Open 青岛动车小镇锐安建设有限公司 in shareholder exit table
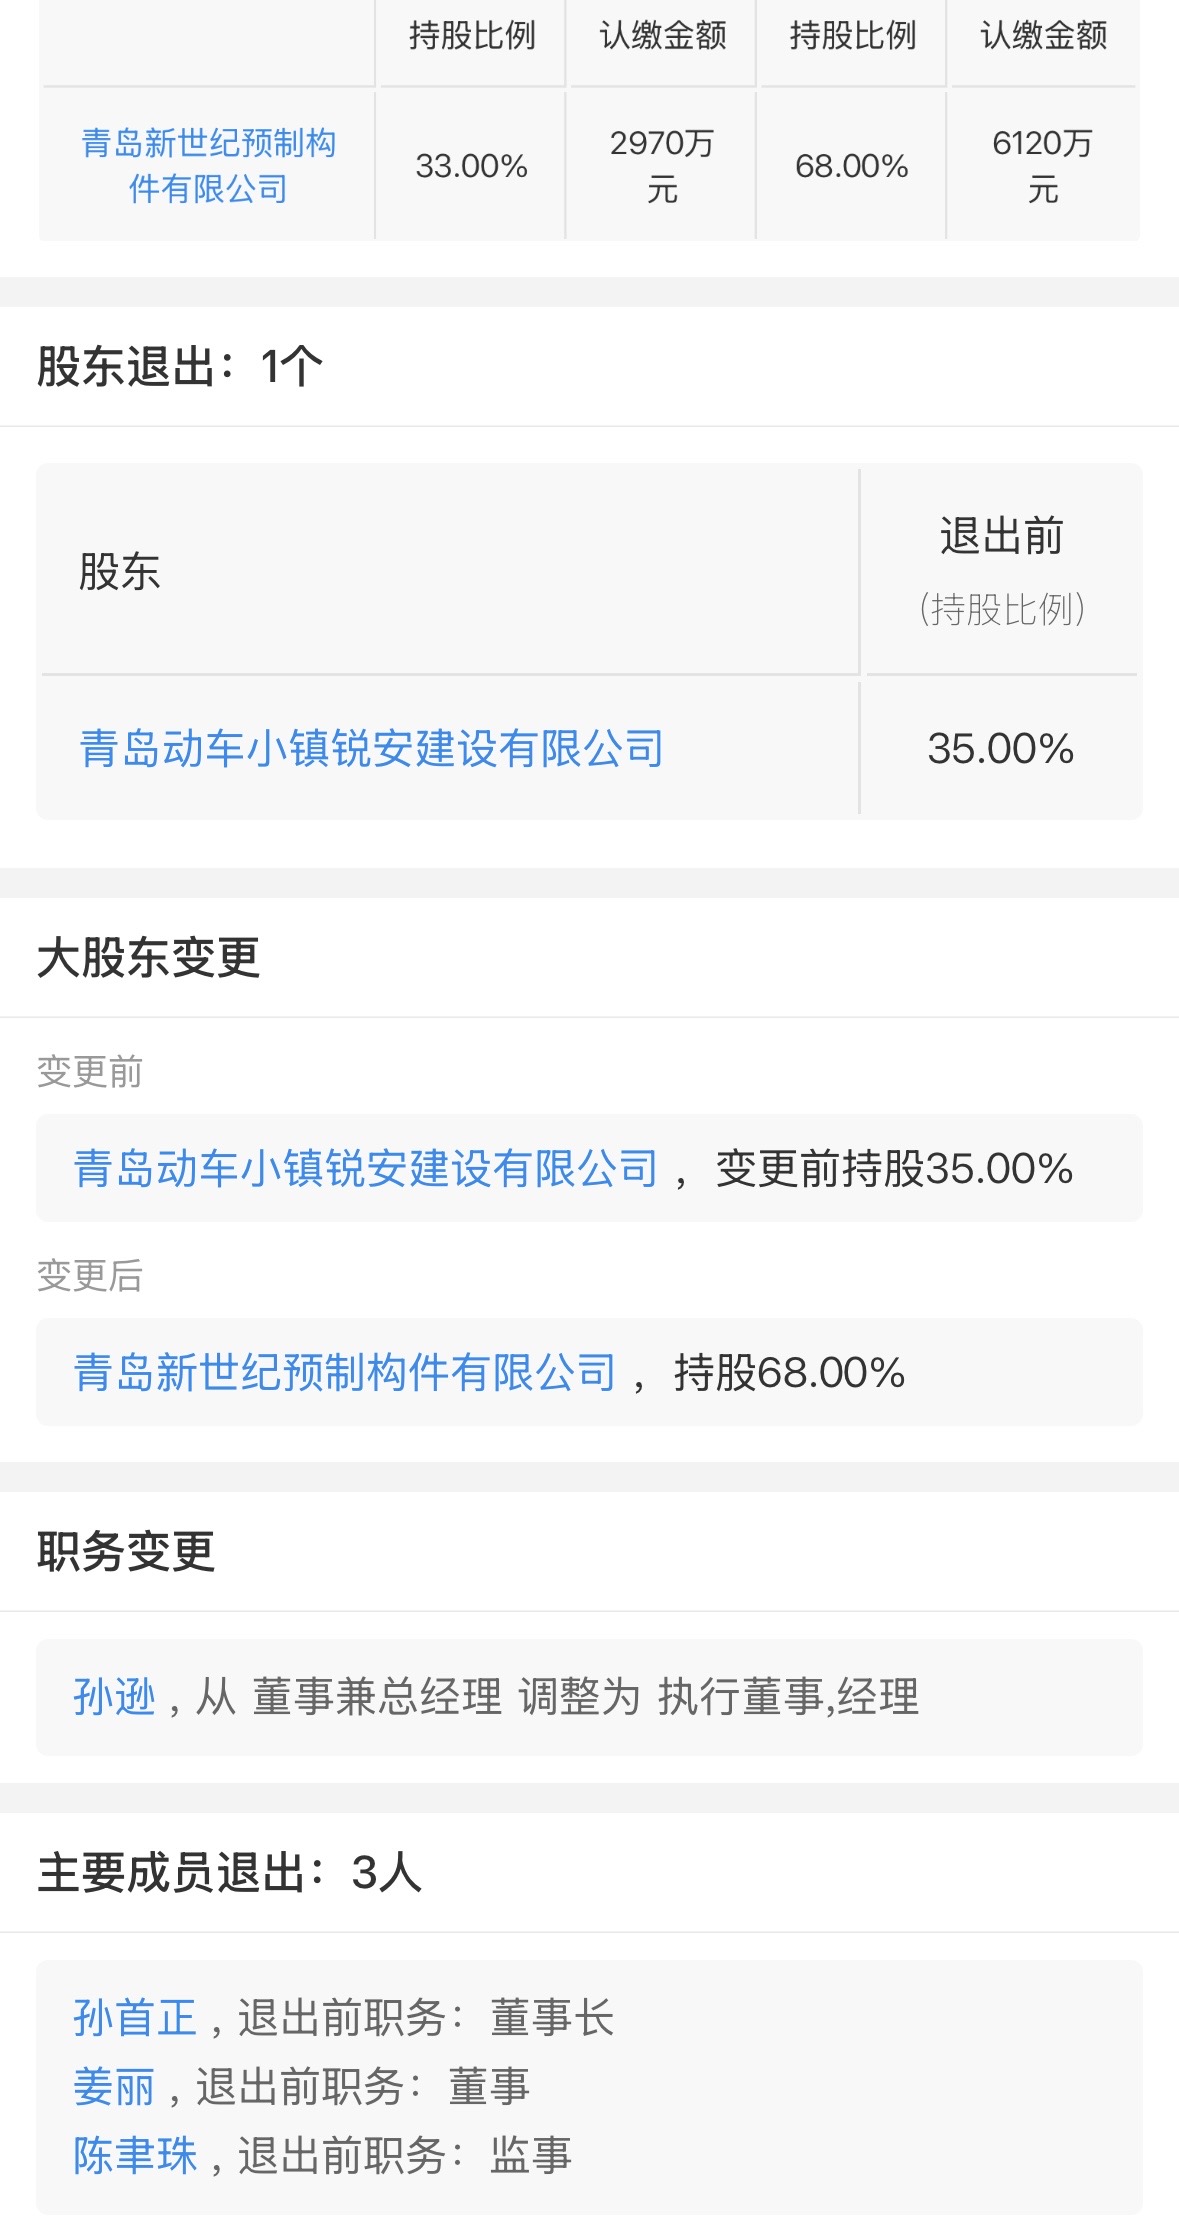 click(371, 748)
